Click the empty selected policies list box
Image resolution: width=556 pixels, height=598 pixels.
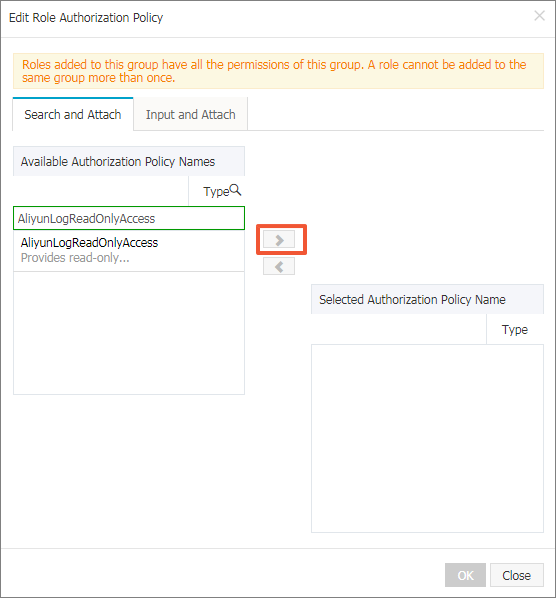pos(427,439)
